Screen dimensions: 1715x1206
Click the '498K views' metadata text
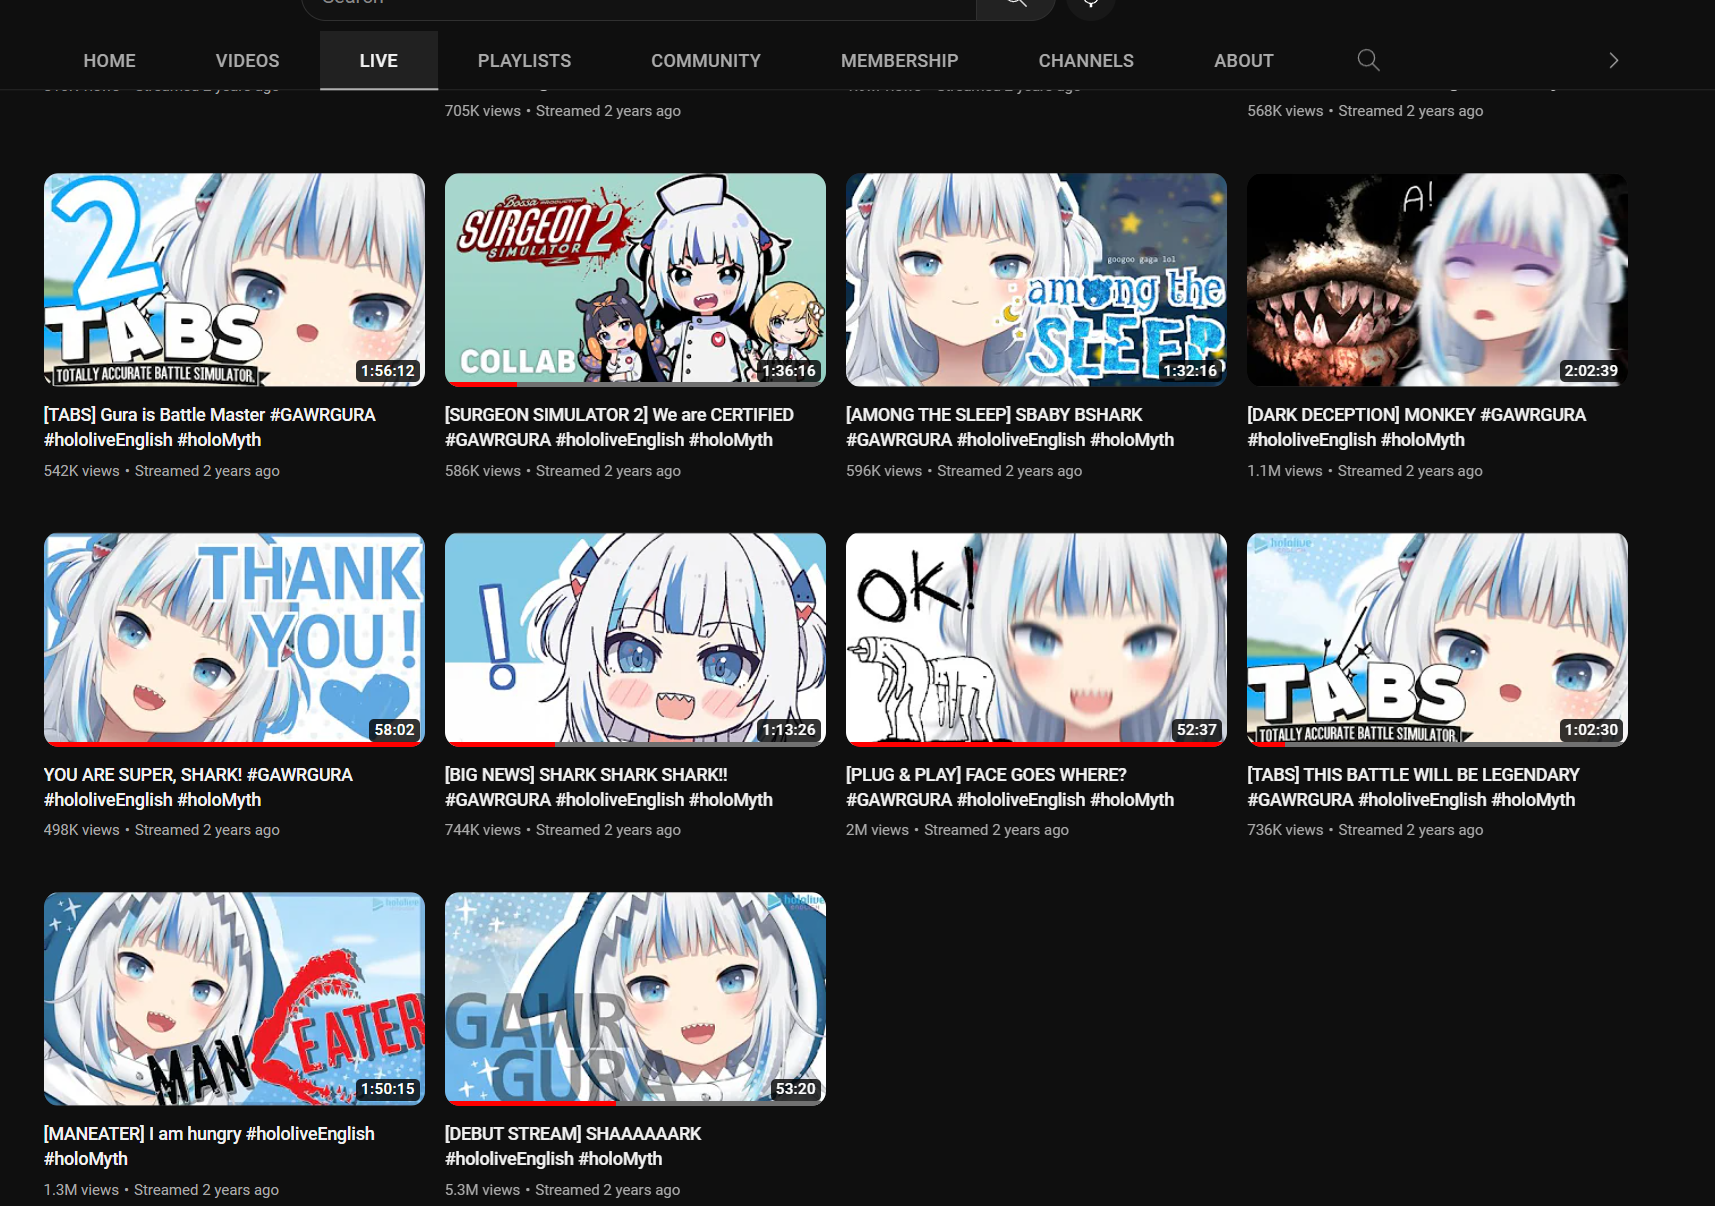pos(82,830)
